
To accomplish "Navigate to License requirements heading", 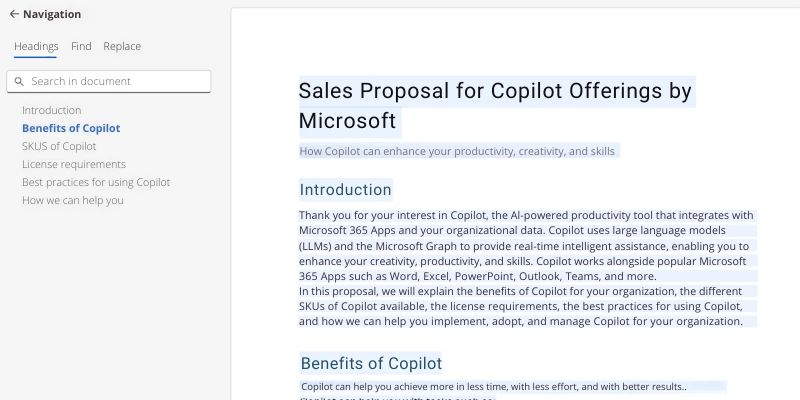I will 73,164.
